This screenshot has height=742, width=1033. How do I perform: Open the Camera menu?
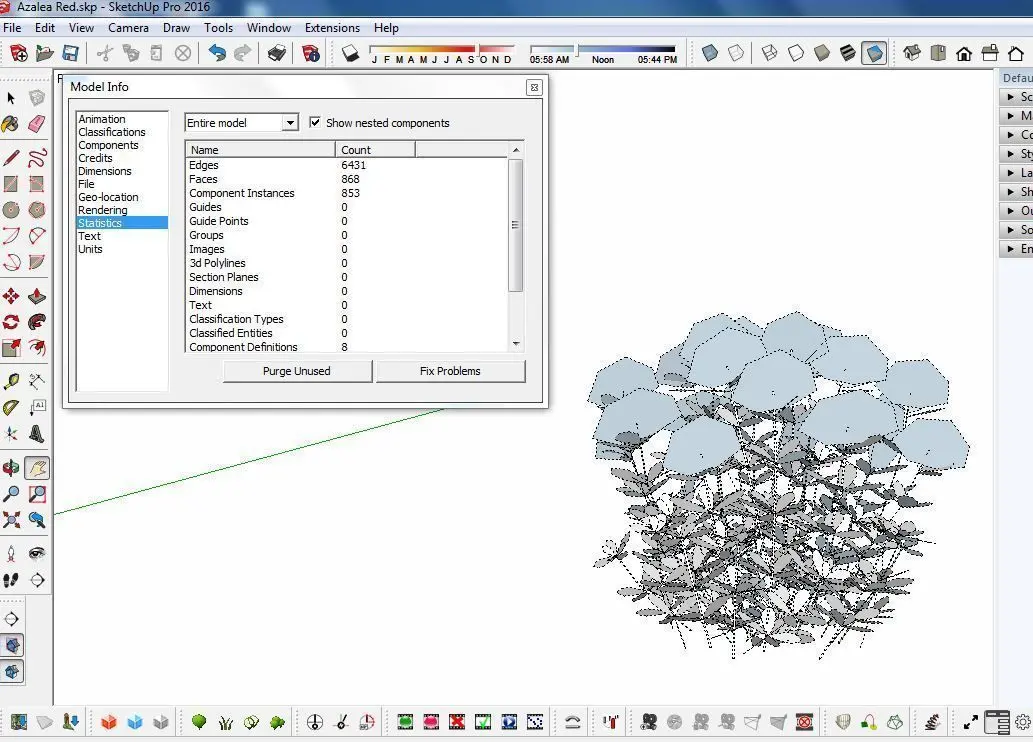click(128, 28)
